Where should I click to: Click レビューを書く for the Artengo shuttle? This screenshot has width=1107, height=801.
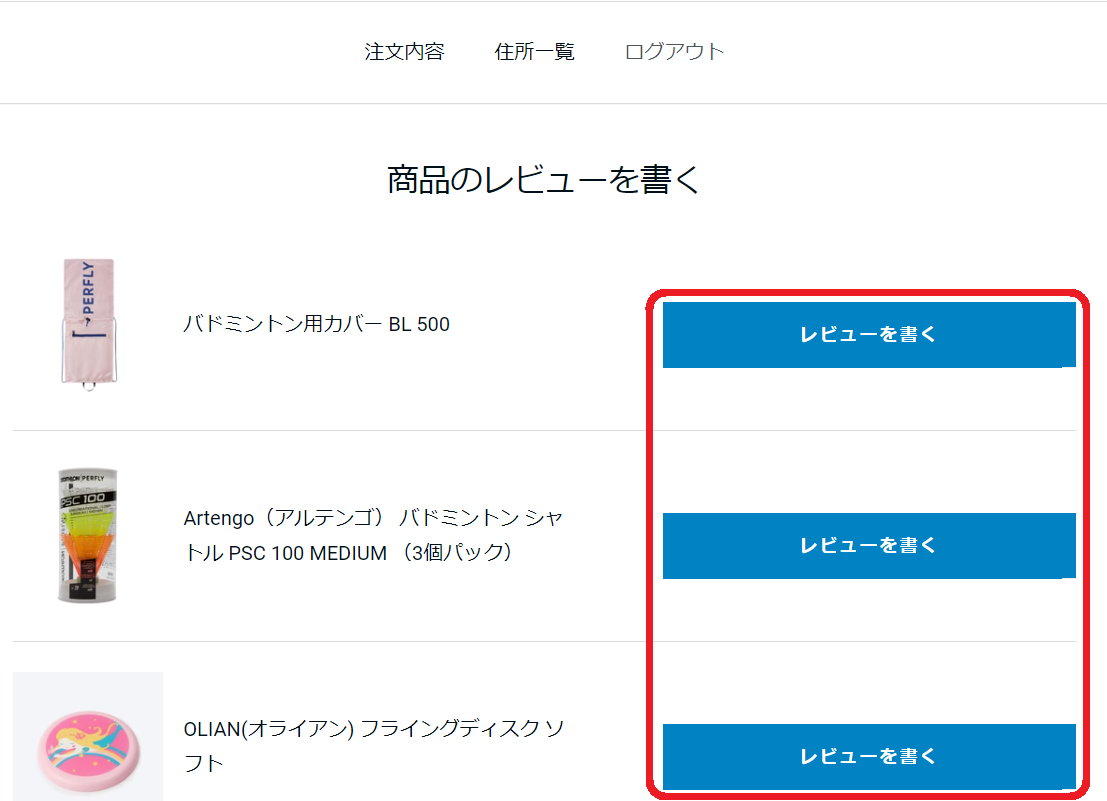coord(869,546)
